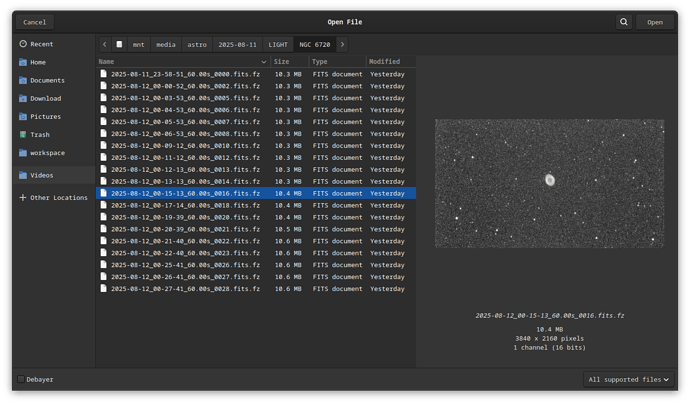Click the NGC 6720 preview image
This screenshot has width=690, height=404.
click(x=550, y=183)
